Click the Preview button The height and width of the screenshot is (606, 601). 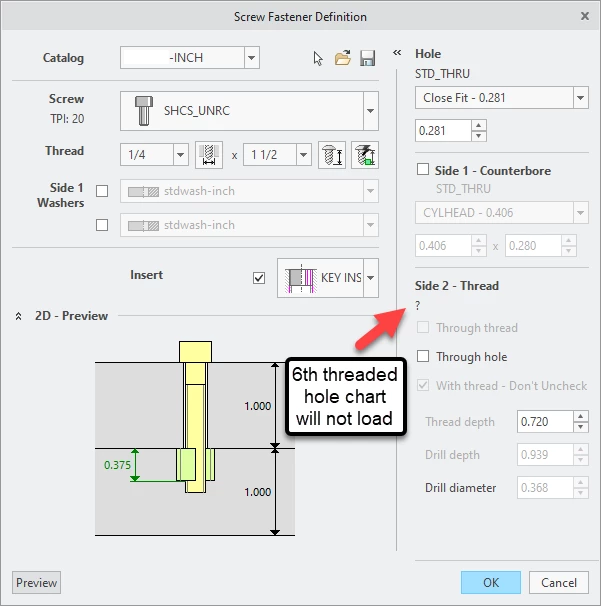[37, 582]
